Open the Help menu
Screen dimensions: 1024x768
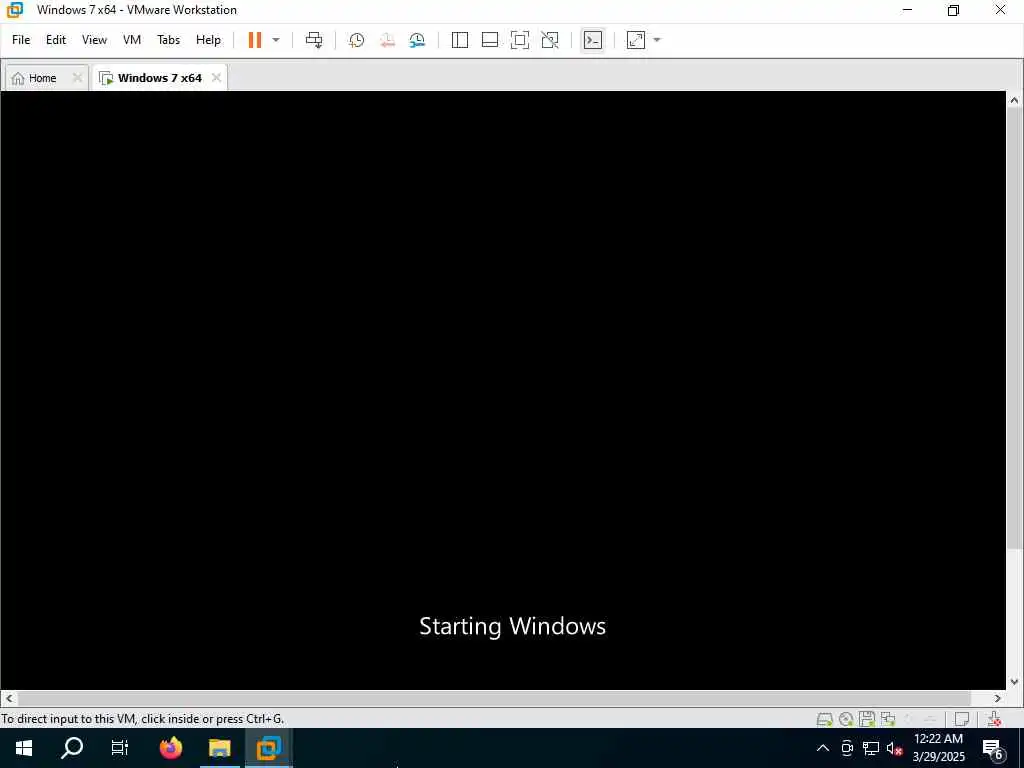coord(208,40)
